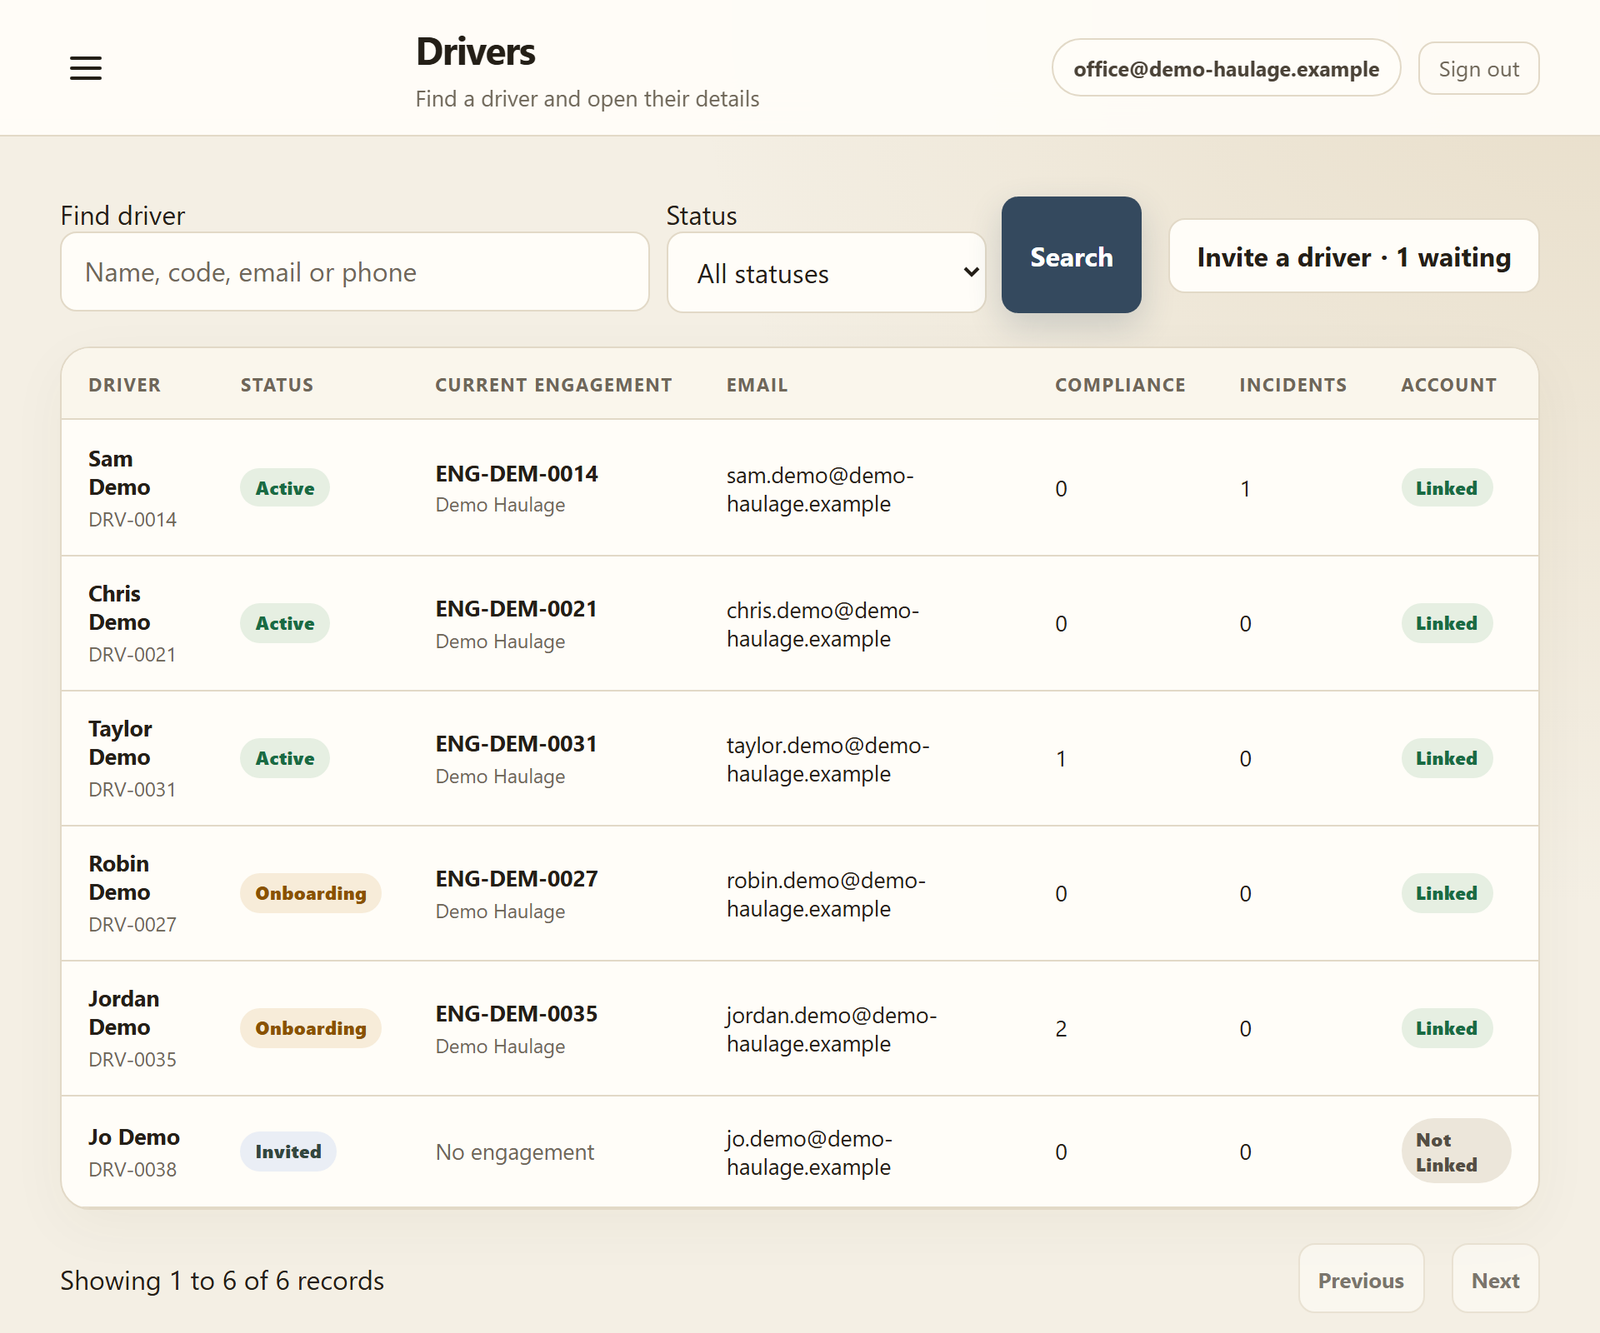Click the Driver column header
Screen dimensions: 1600x1333
point(124,385)
